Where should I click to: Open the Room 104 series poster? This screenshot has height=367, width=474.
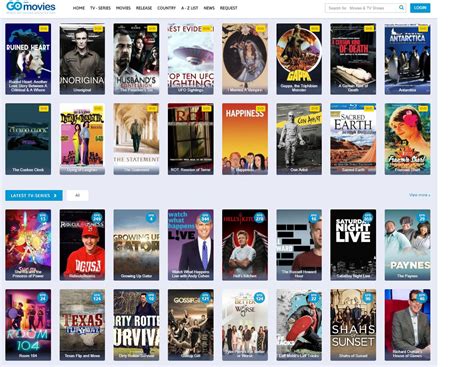(28, 325)
